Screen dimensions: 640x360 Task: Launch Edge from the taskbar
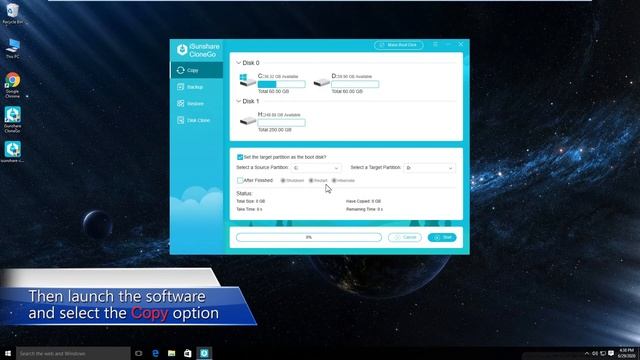[x=156, y=353]
